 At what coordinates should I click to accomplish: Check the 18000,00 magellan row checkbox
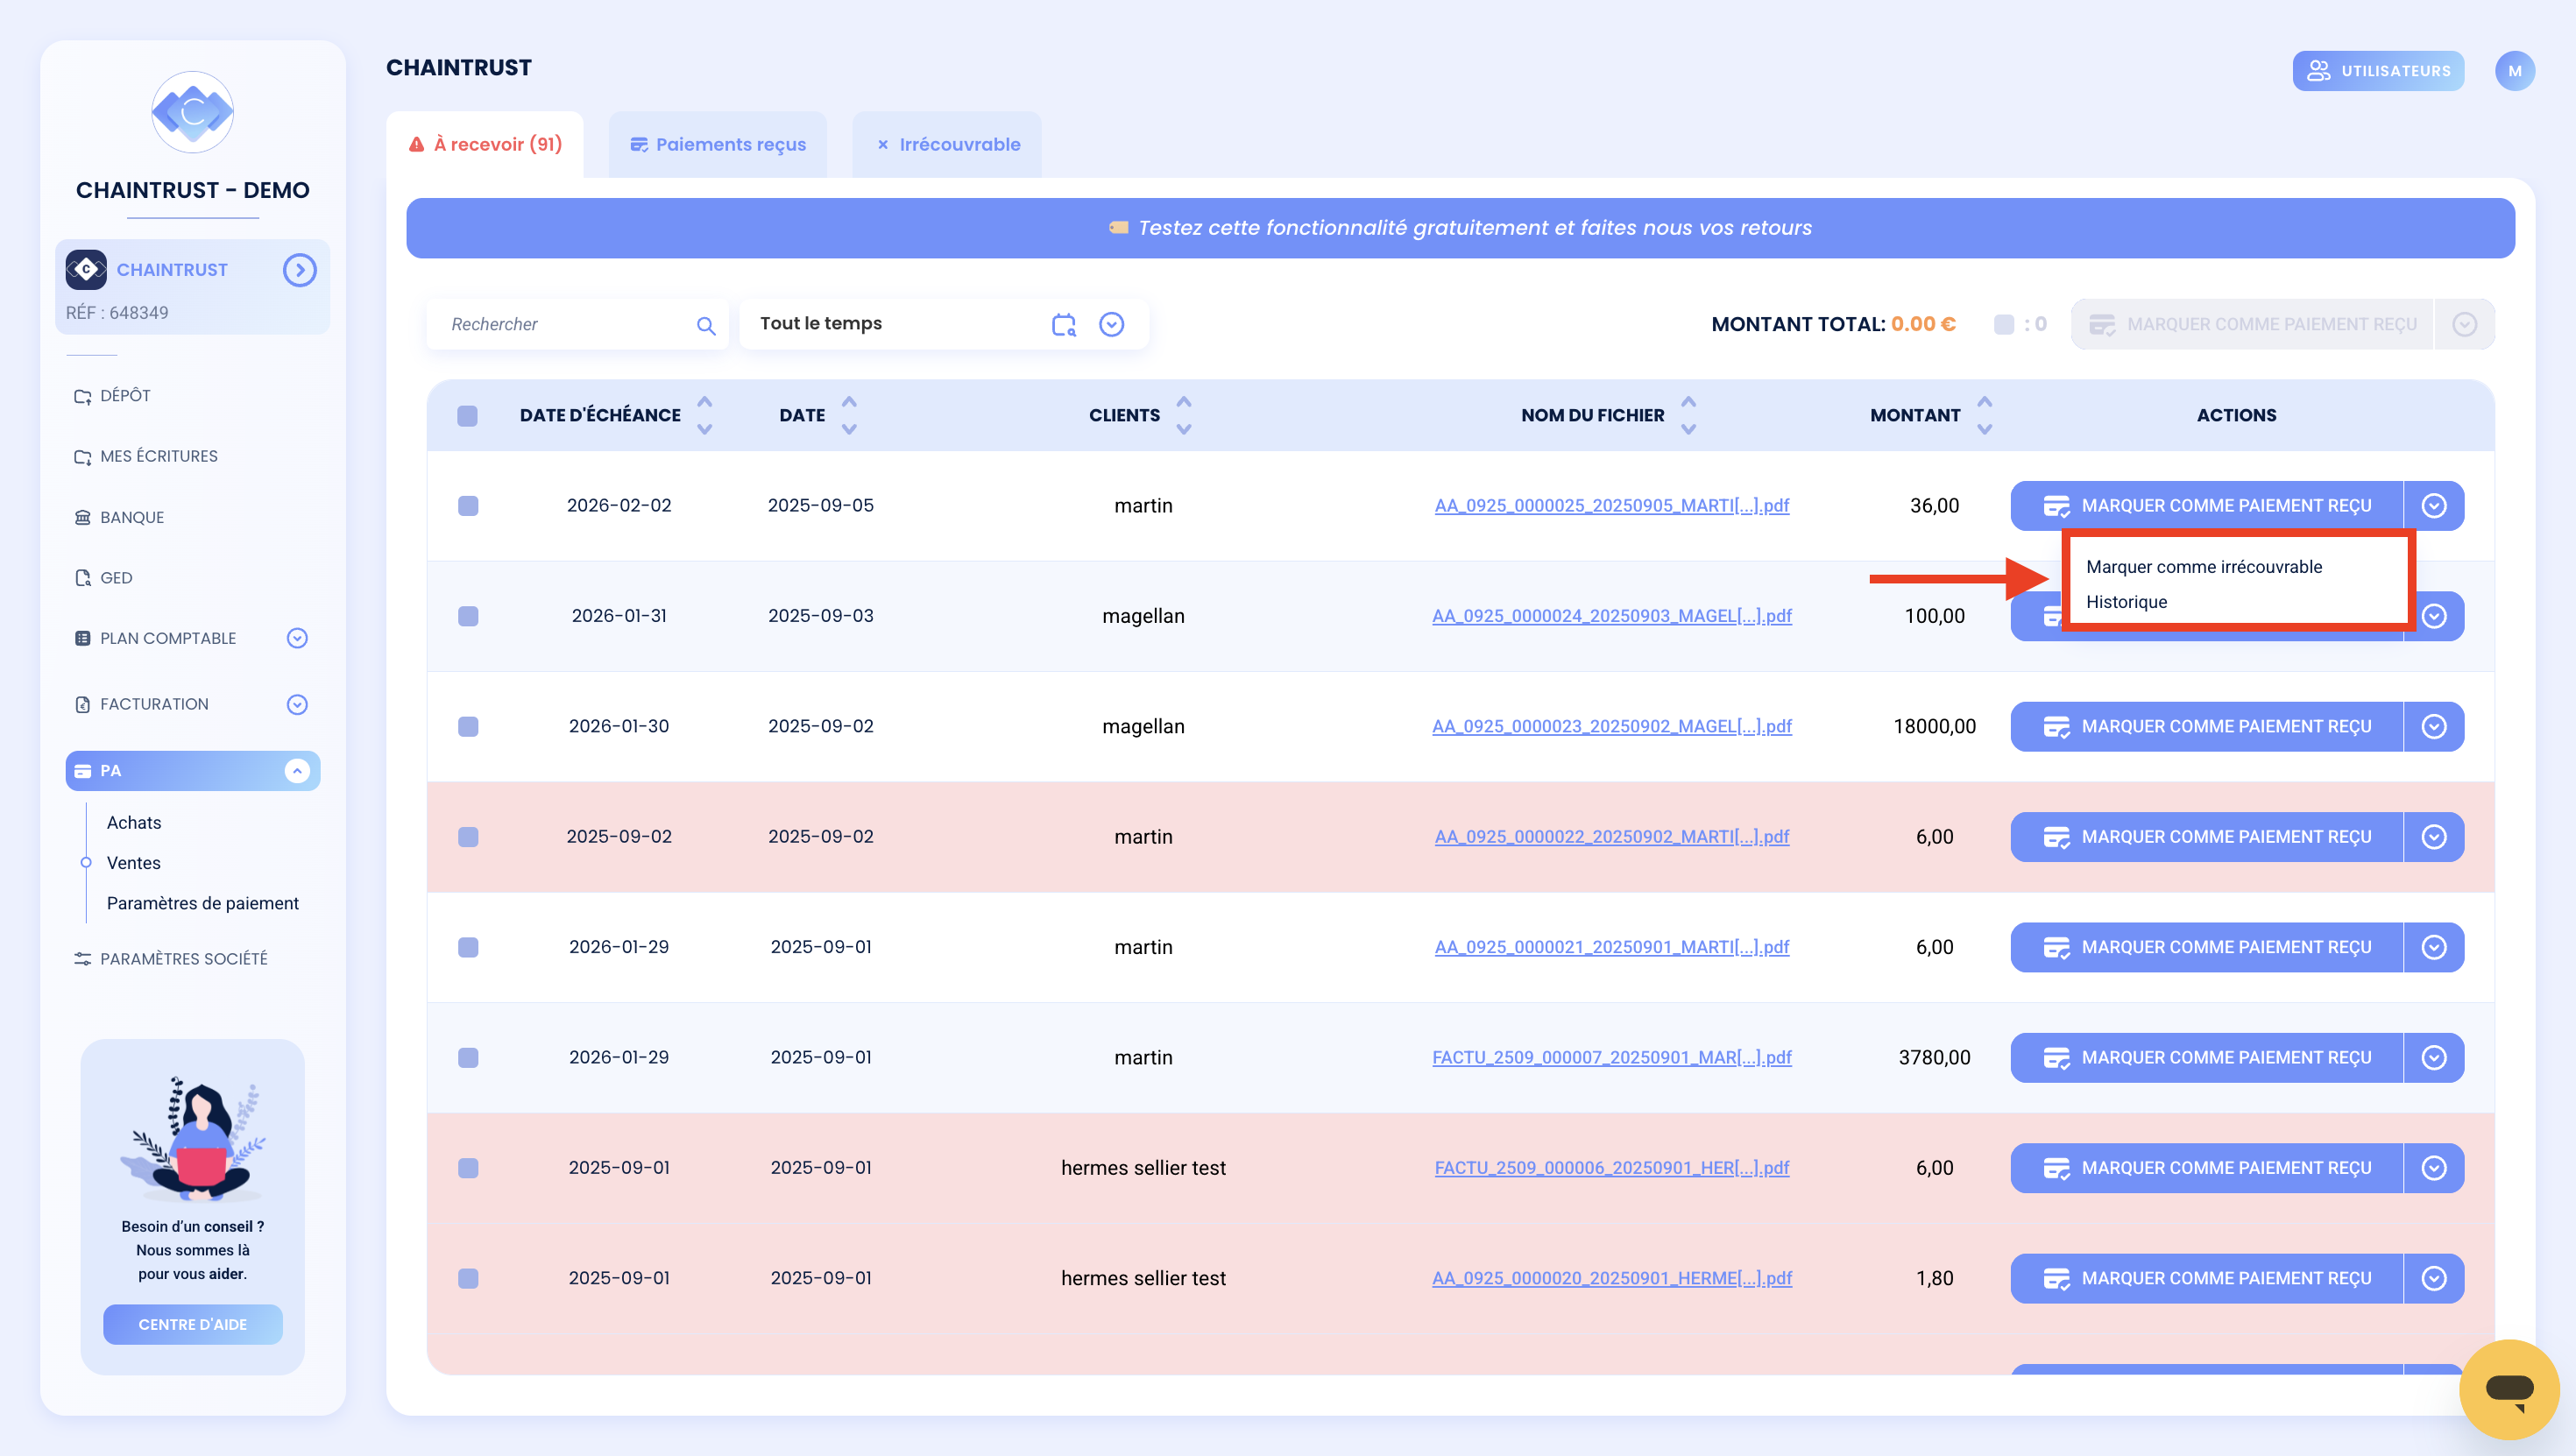[x=467, y=727]
